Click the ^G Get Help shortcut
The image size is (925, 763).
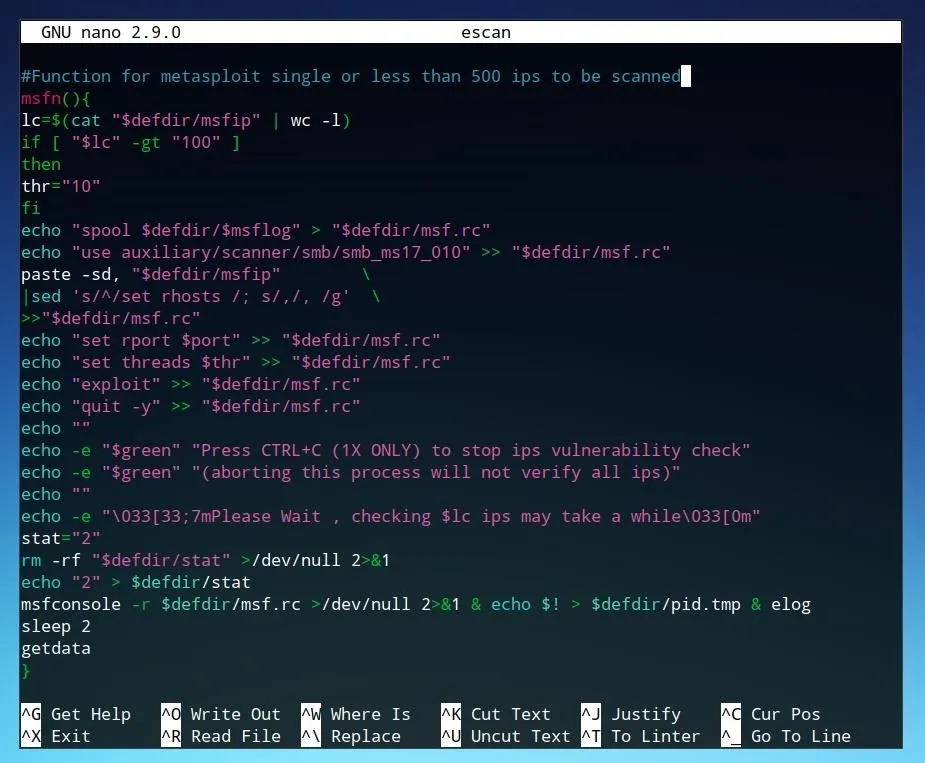[76, 714]
